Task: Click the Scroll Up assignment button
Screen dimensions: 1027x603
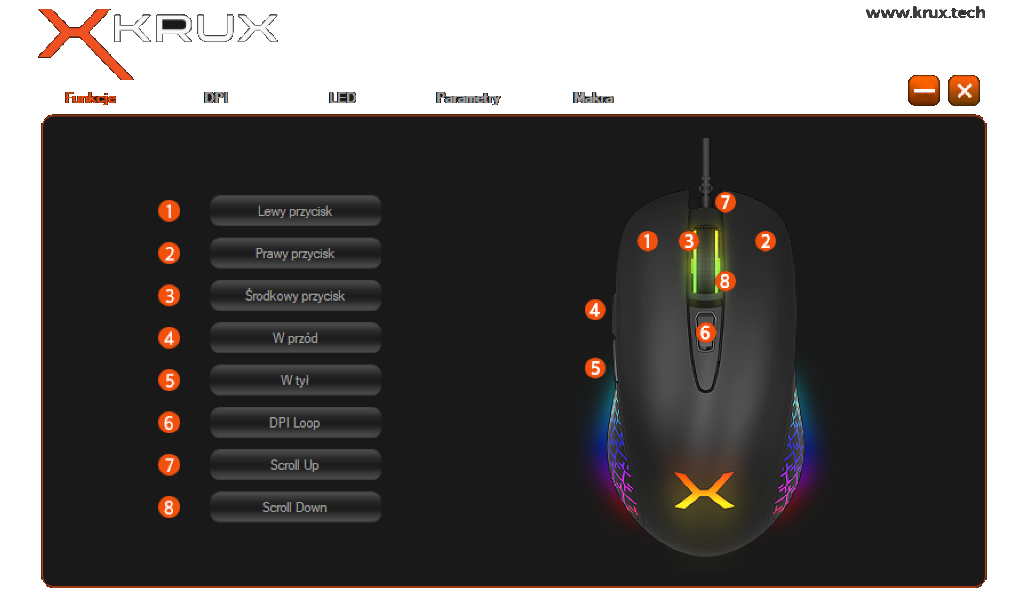Action: tap(295, 465)
